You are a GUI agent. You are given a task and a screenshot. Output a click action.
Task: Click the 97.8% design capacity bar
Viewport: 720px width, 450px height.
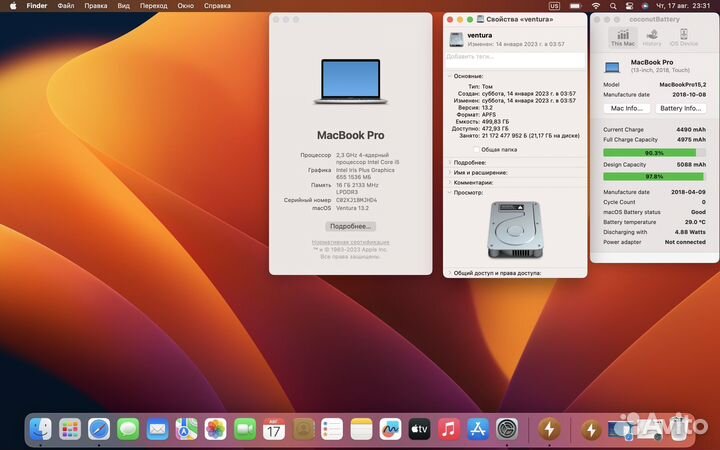[654, 177]
